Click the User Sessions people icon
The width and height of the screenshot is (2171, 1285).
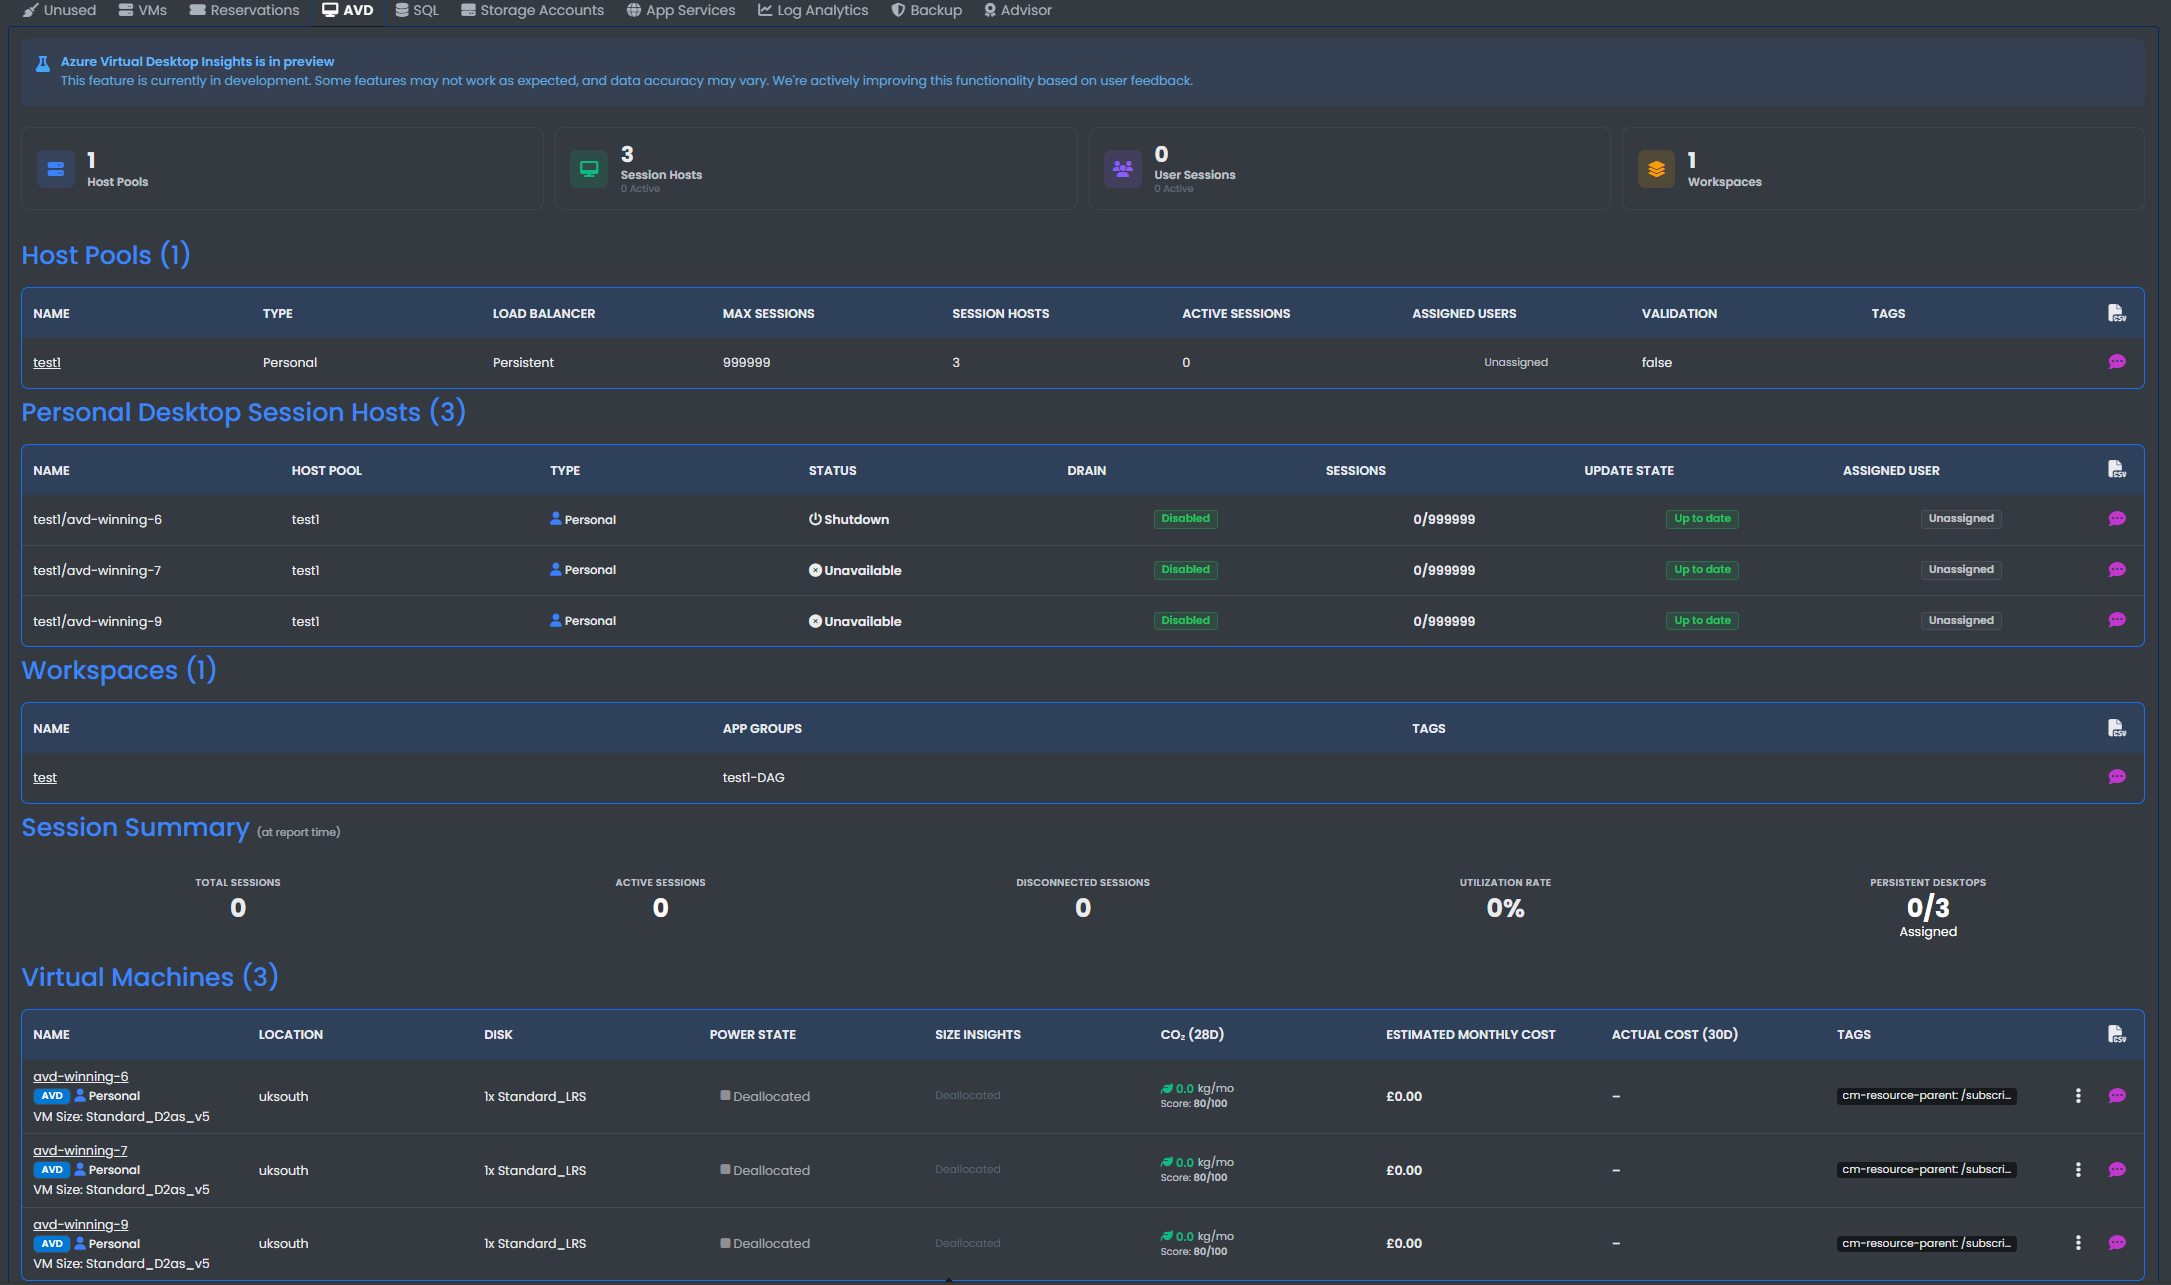(x=1123, y=169)
